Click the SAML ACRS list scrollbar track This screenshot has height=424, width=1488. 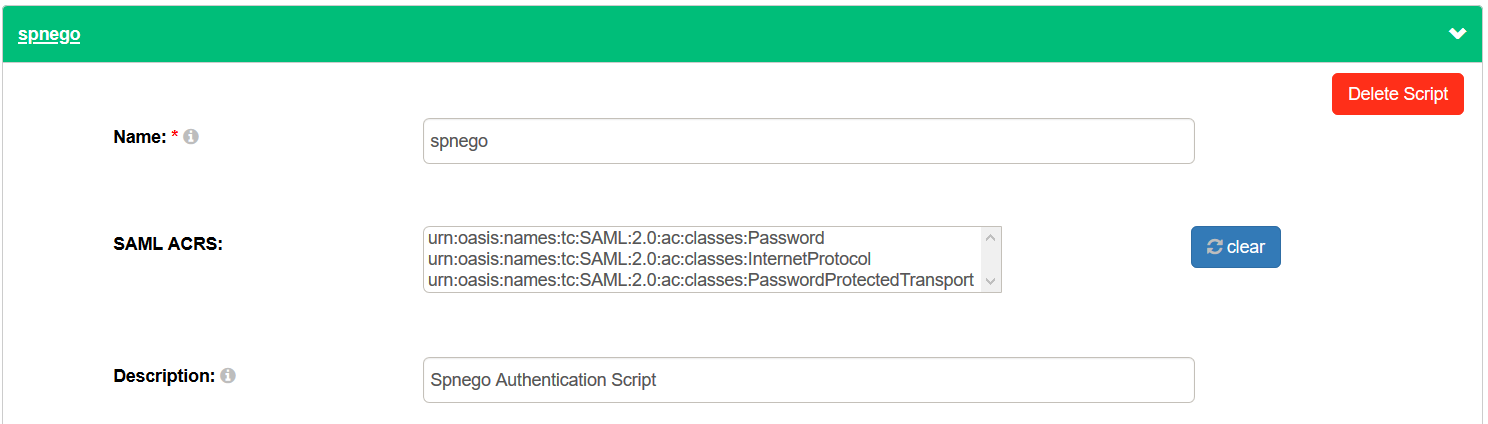(x=991, y=260)
